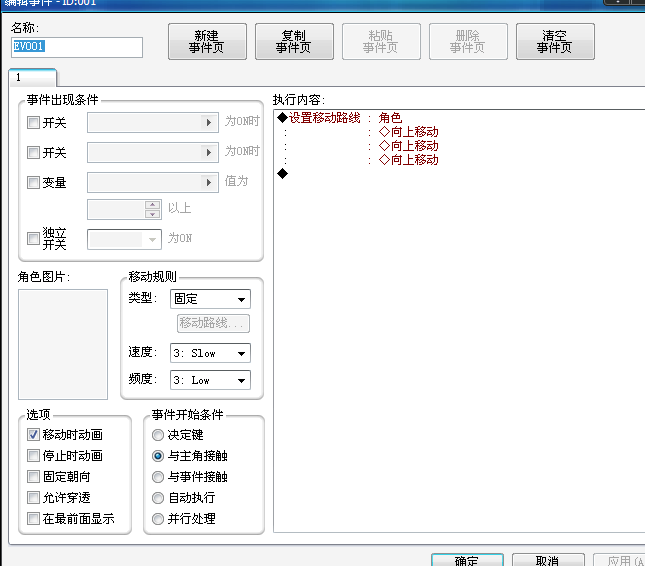Enable the 变量 condition checkbox

click(33, 183)
